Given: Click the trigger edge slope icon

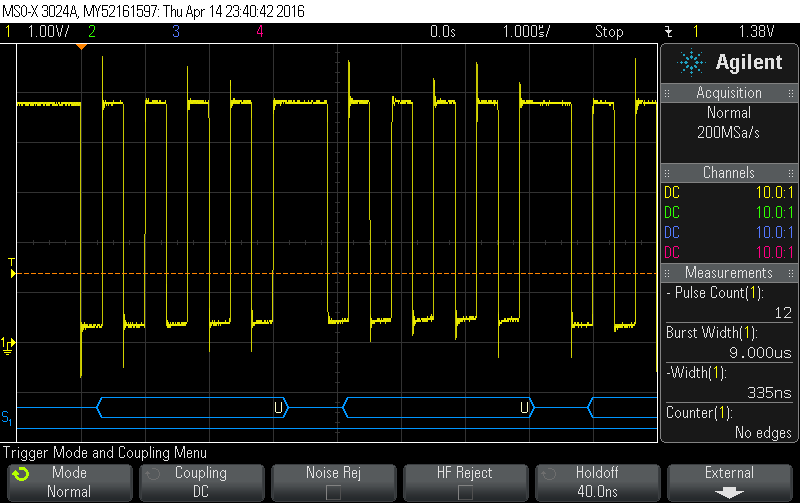Looking at the screenshot, I should [668, 31].
